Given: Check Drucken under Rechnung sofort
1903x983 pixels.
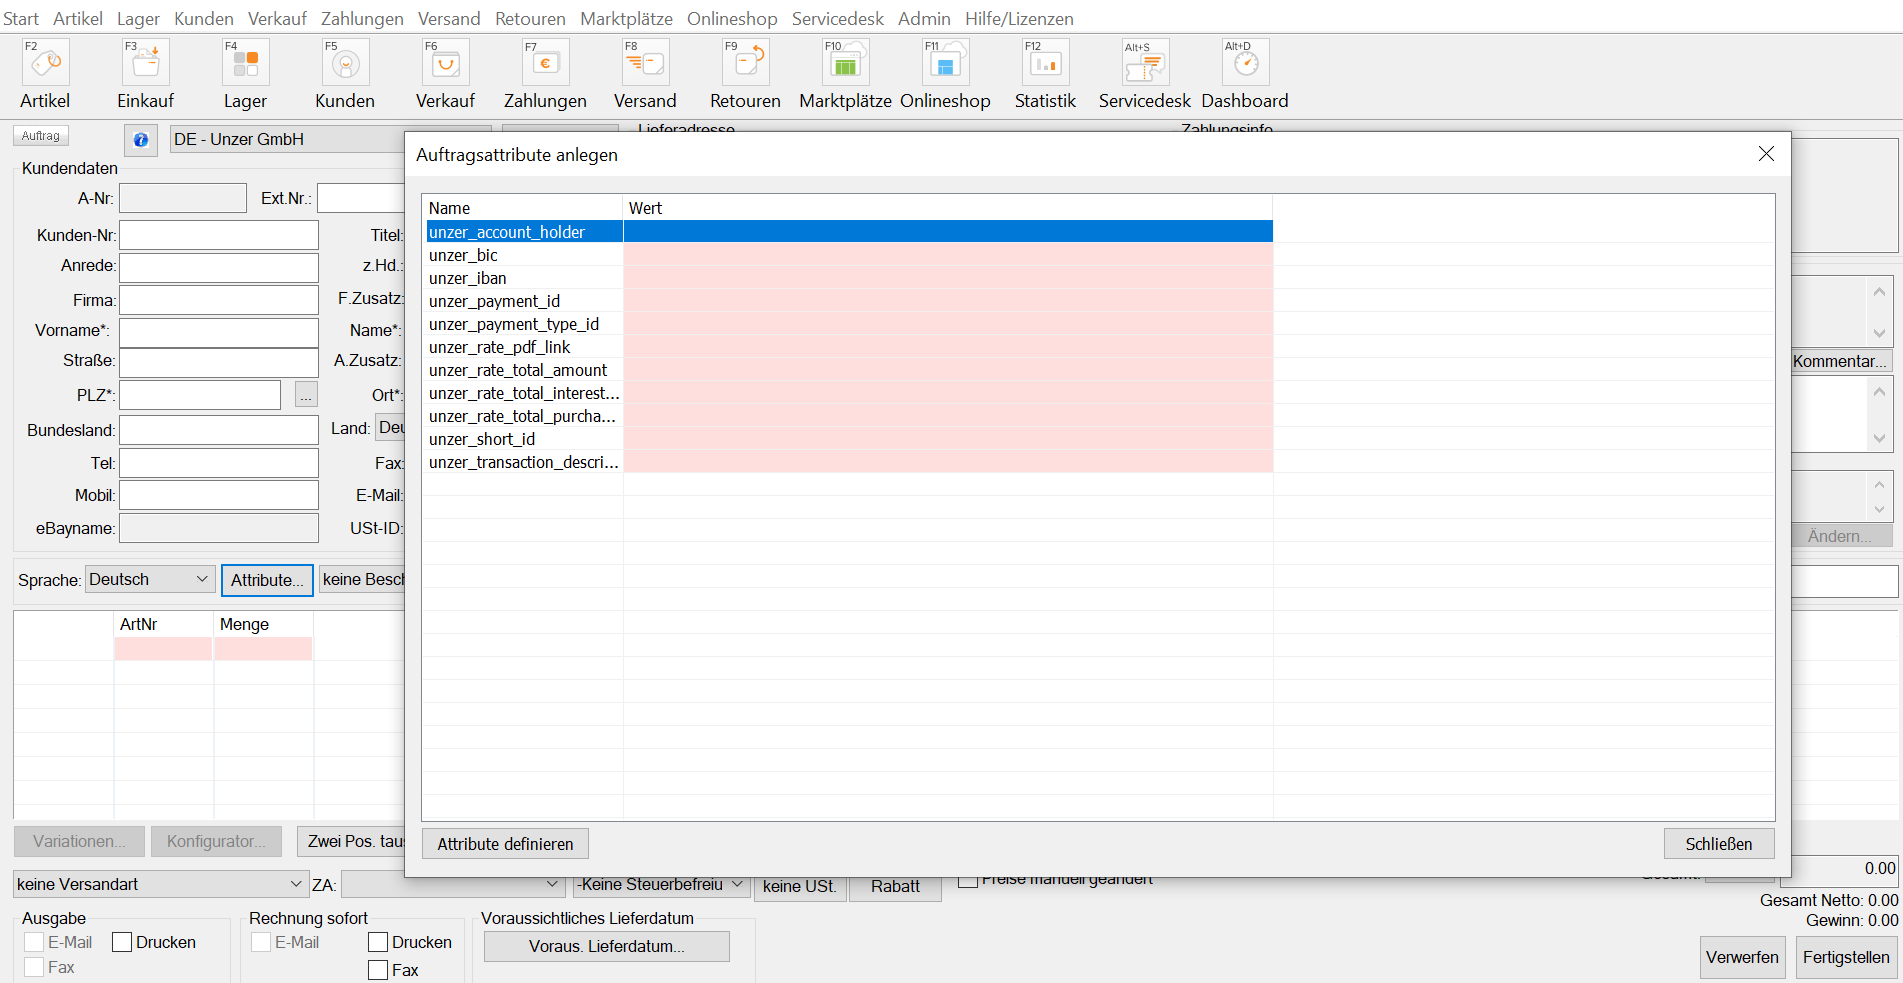Looking at the screenshot, I should 378,941.
